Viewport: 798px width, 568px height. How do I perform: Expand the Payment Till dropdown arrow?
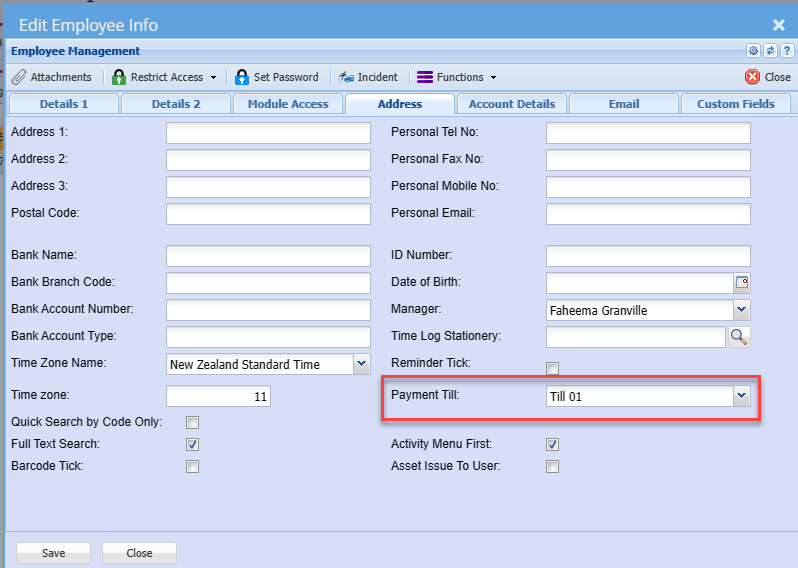pos(742,396)
